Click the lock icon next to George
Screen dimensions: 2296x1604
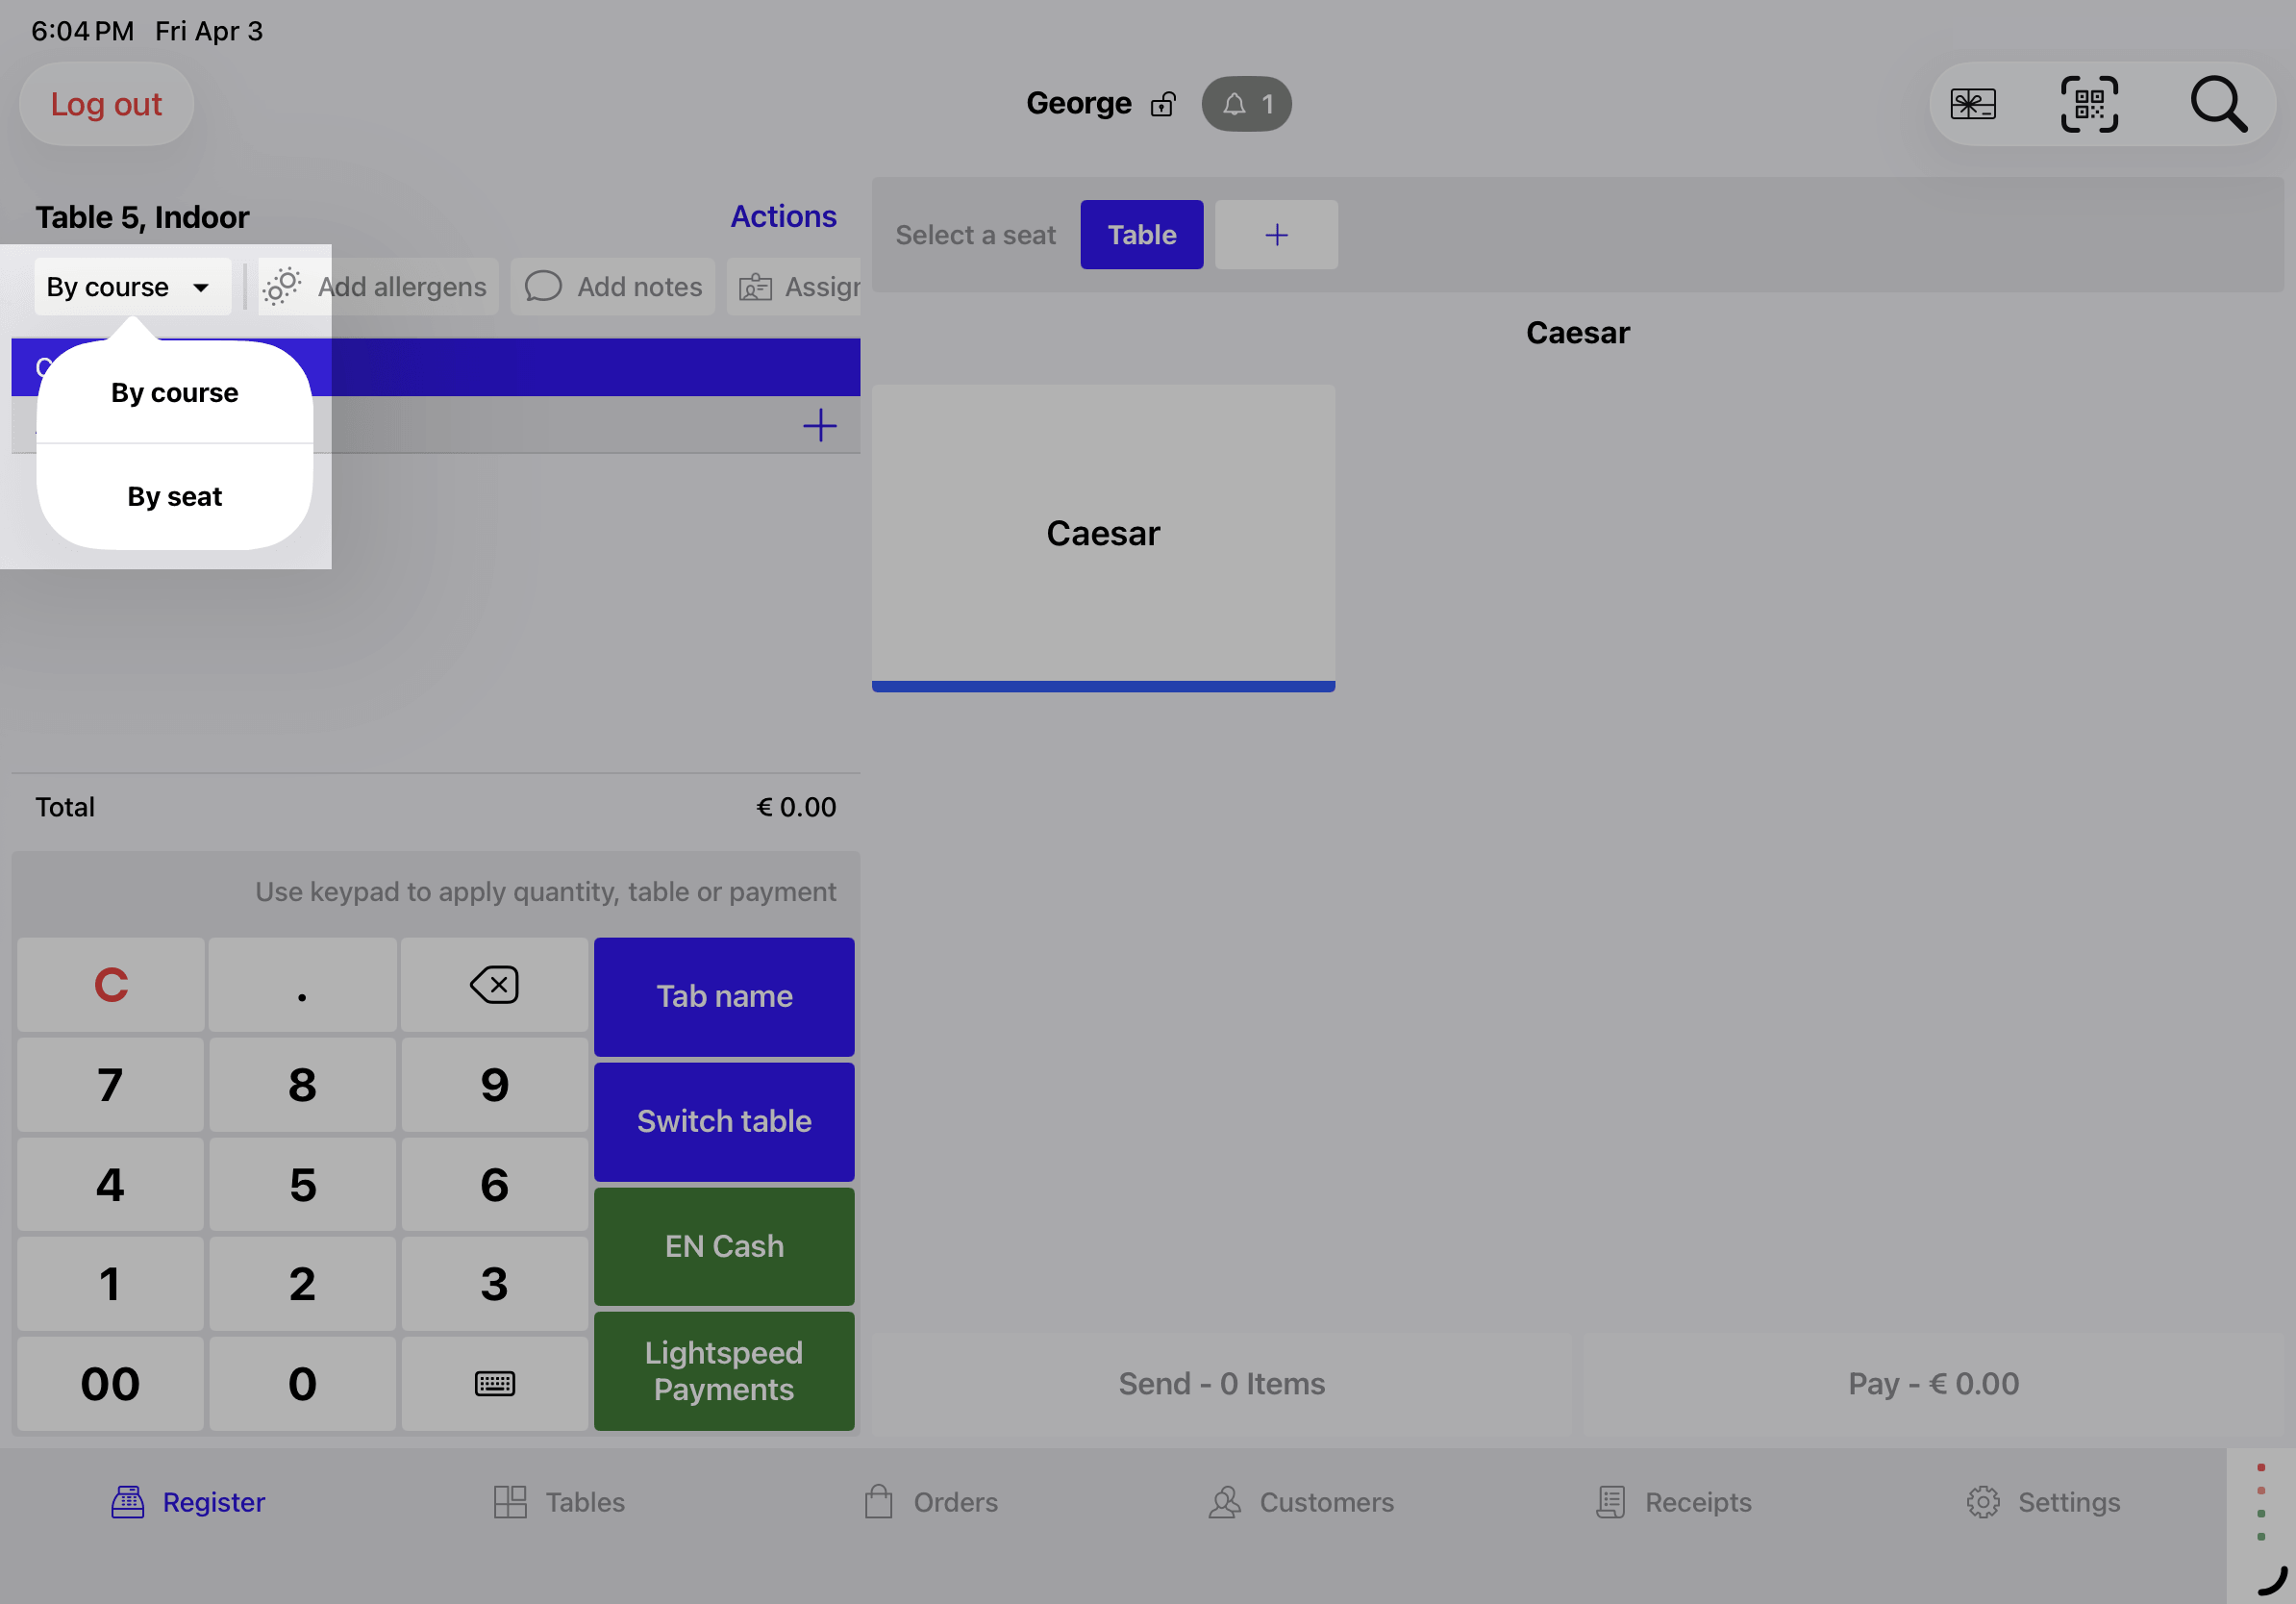1163,103
